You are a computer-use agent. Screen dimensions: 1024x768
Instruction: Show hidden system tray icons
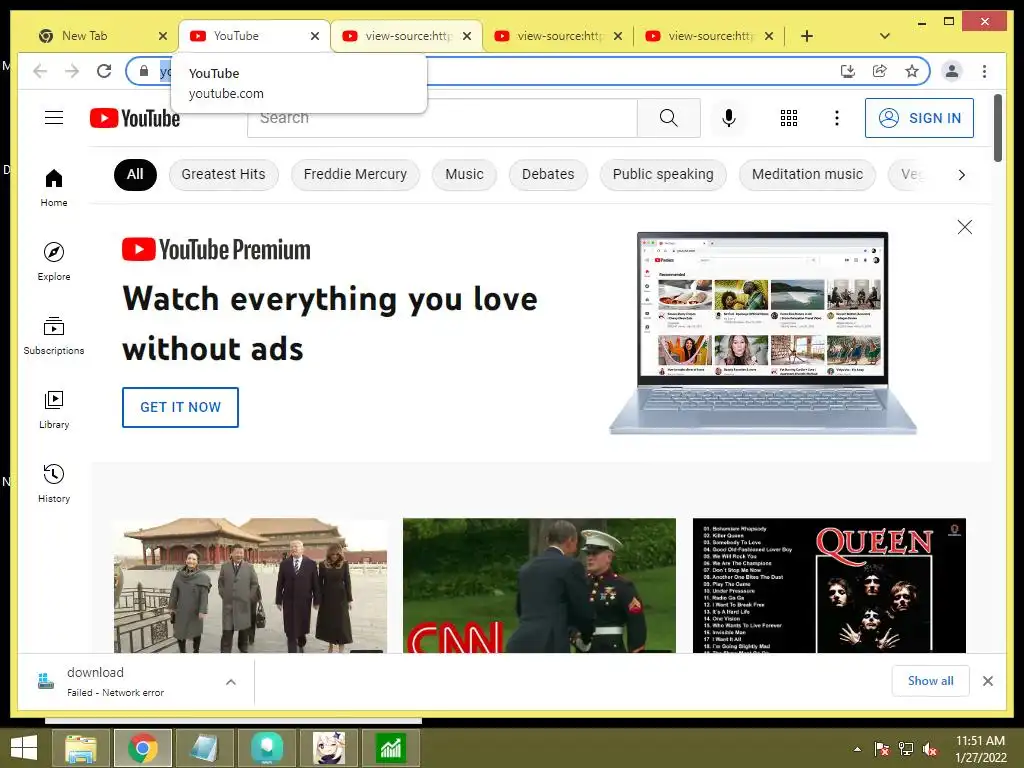[857, 749]
